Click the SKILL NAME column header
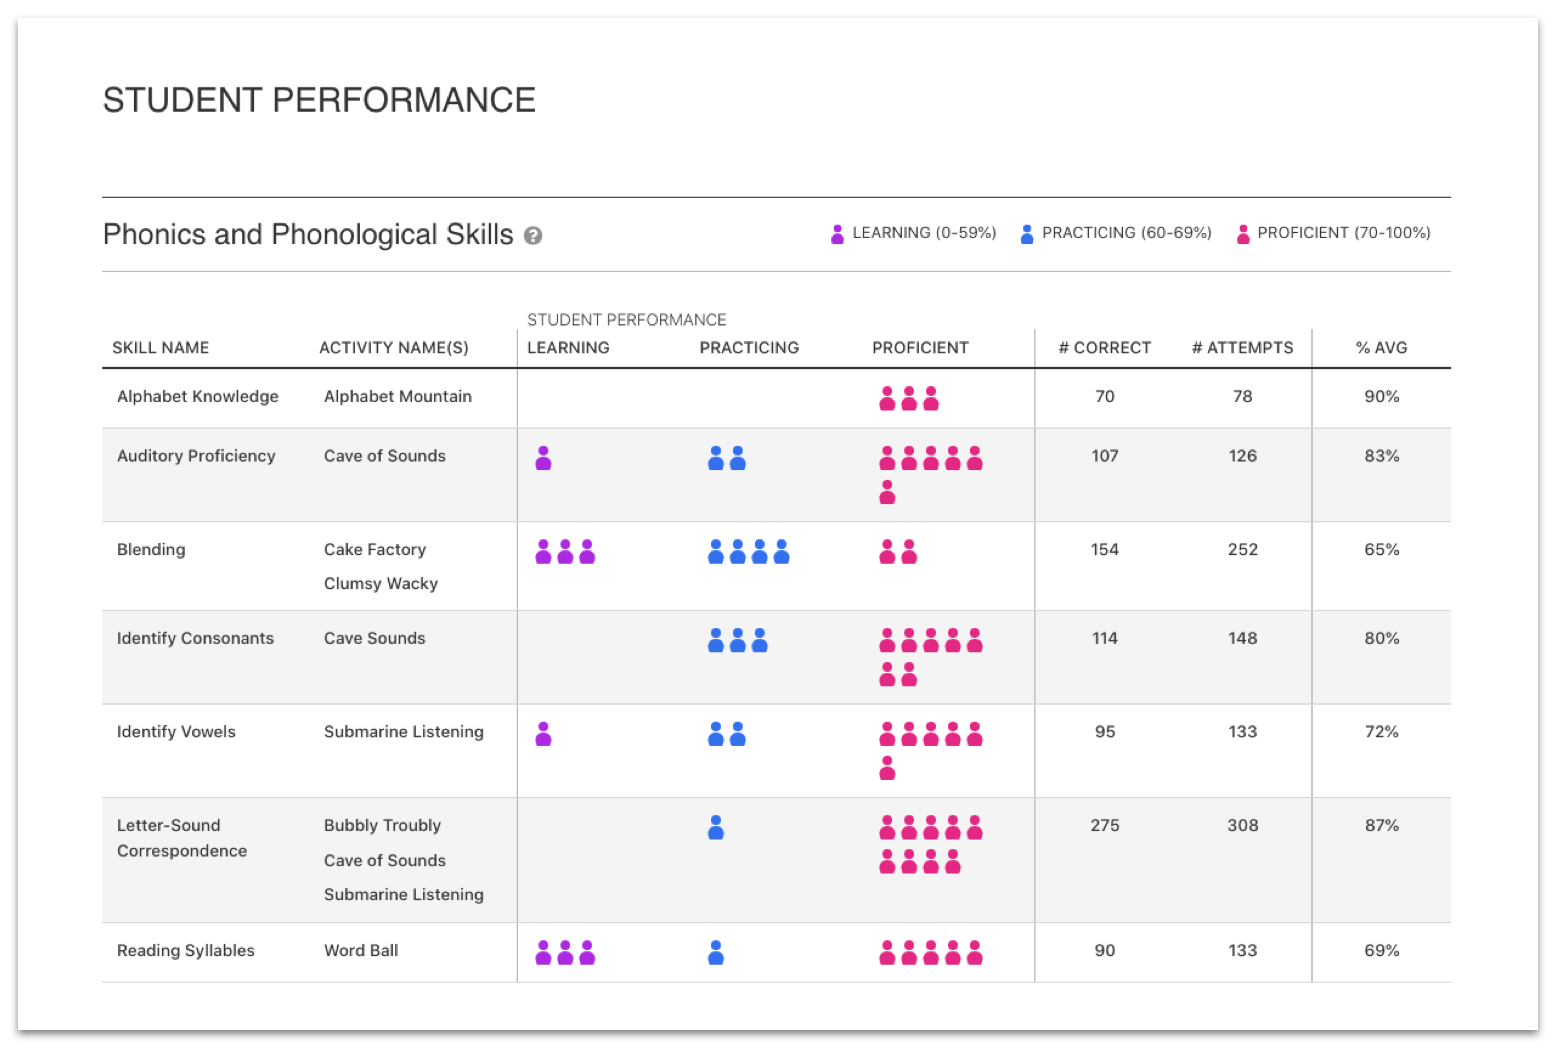 (160, 348)
